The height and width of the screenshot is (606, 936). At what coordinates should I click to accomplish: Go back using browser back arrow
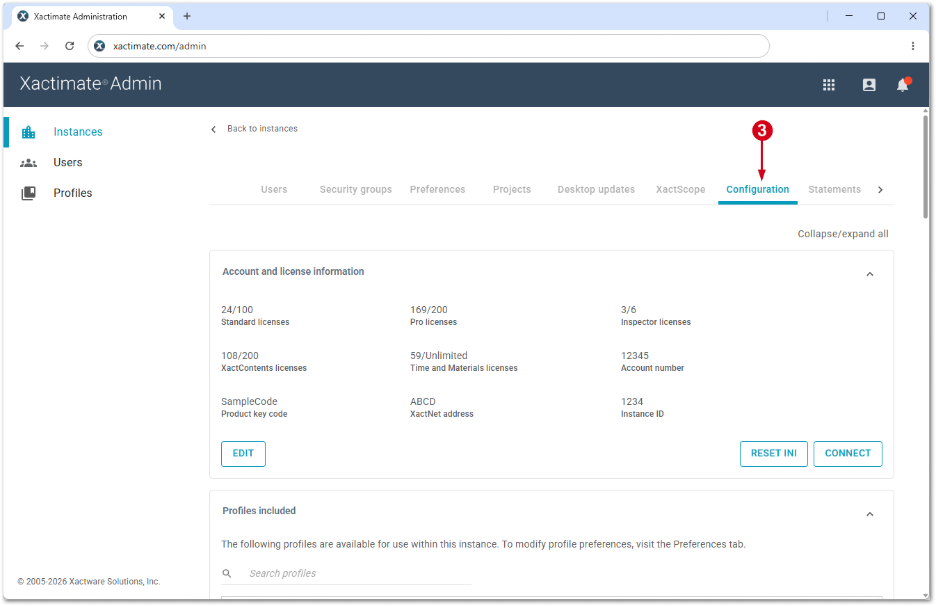pos(20,46)
